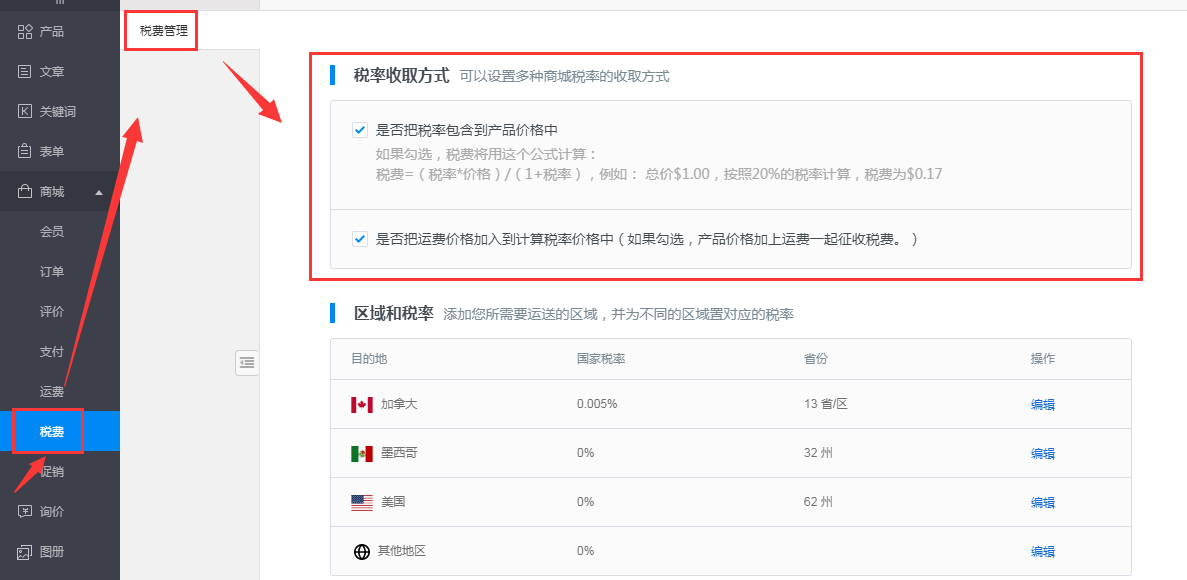1187x580 pixels.
Task: Toggle sidebar collapse icon button
Action: [247, 363]
